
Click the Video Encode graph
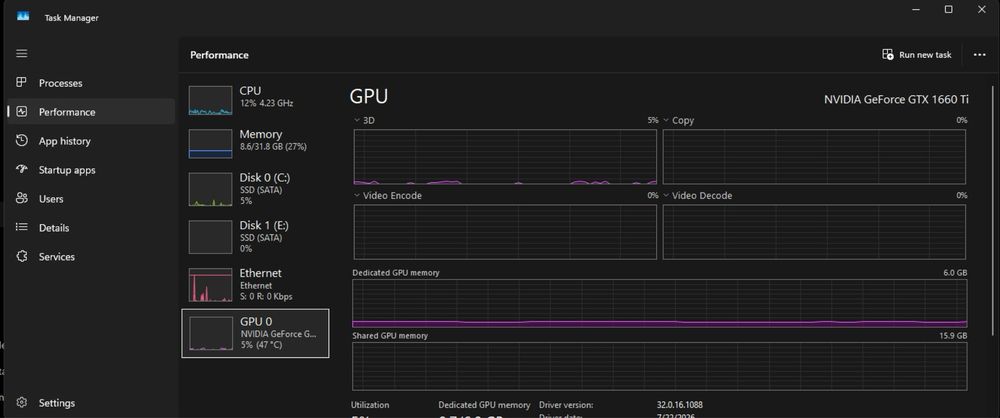click(505, 232)
